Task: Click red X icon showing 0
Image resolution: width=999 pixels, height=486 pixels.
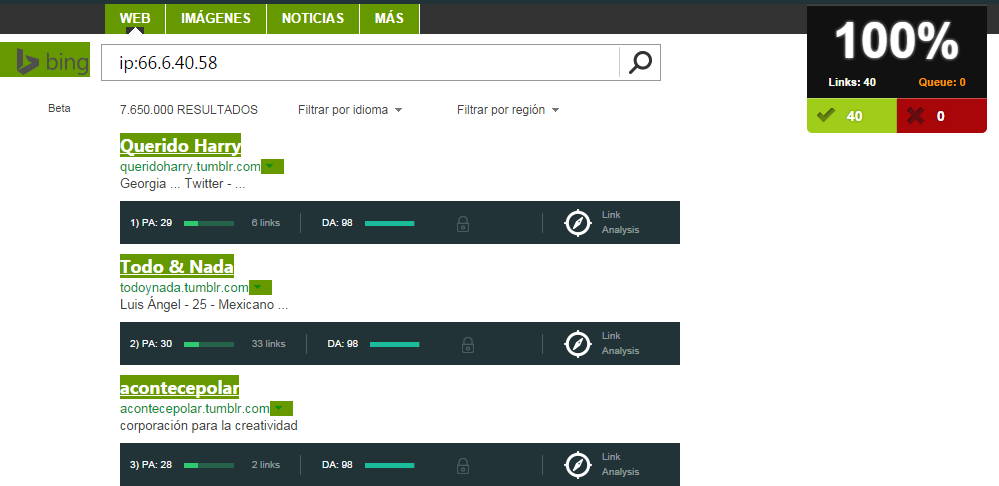Action: [x=916, y=116]
